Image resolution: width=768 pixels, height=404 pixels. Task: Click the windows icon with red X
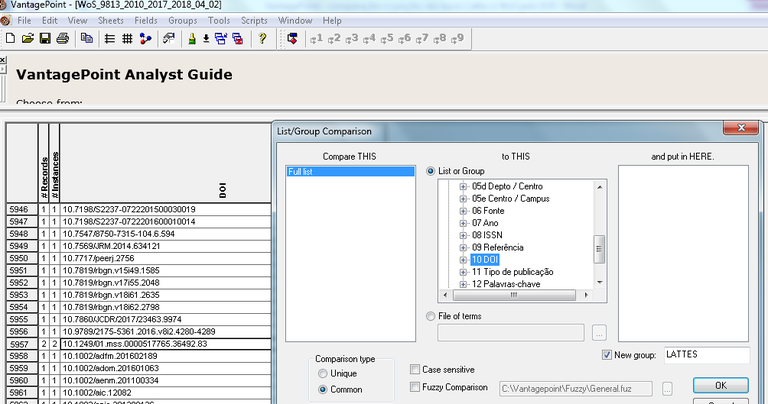[238, 38]
